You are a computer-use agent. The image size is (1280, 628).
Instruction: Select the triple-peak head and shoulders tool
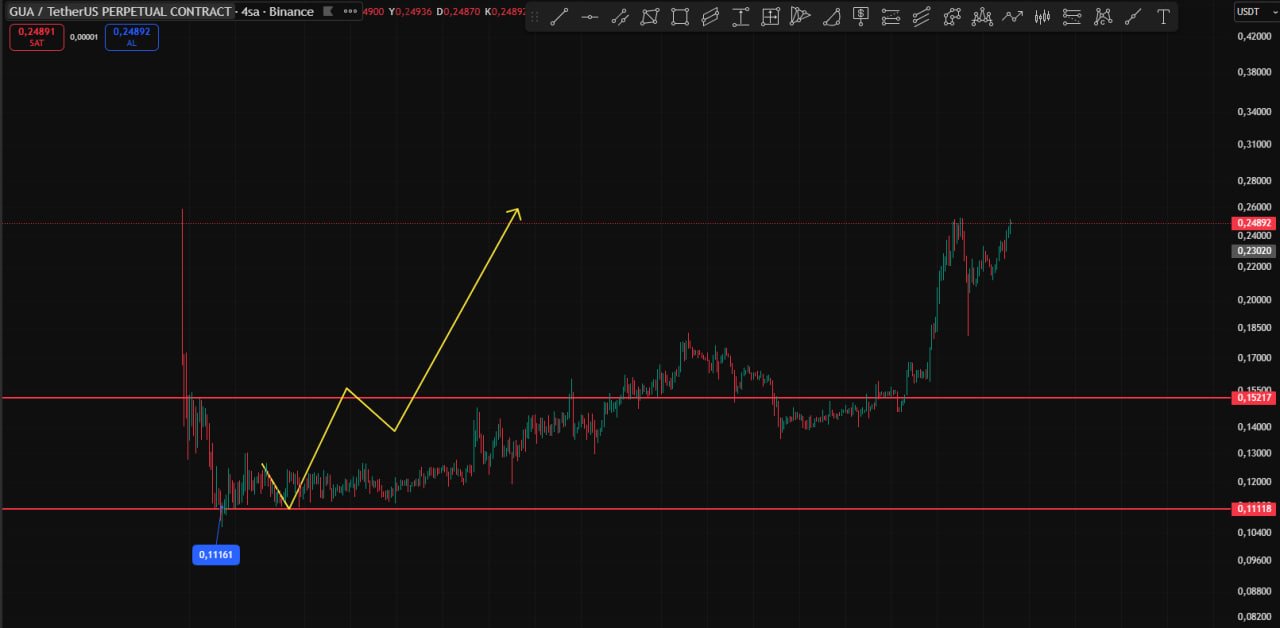click(982, 16)
